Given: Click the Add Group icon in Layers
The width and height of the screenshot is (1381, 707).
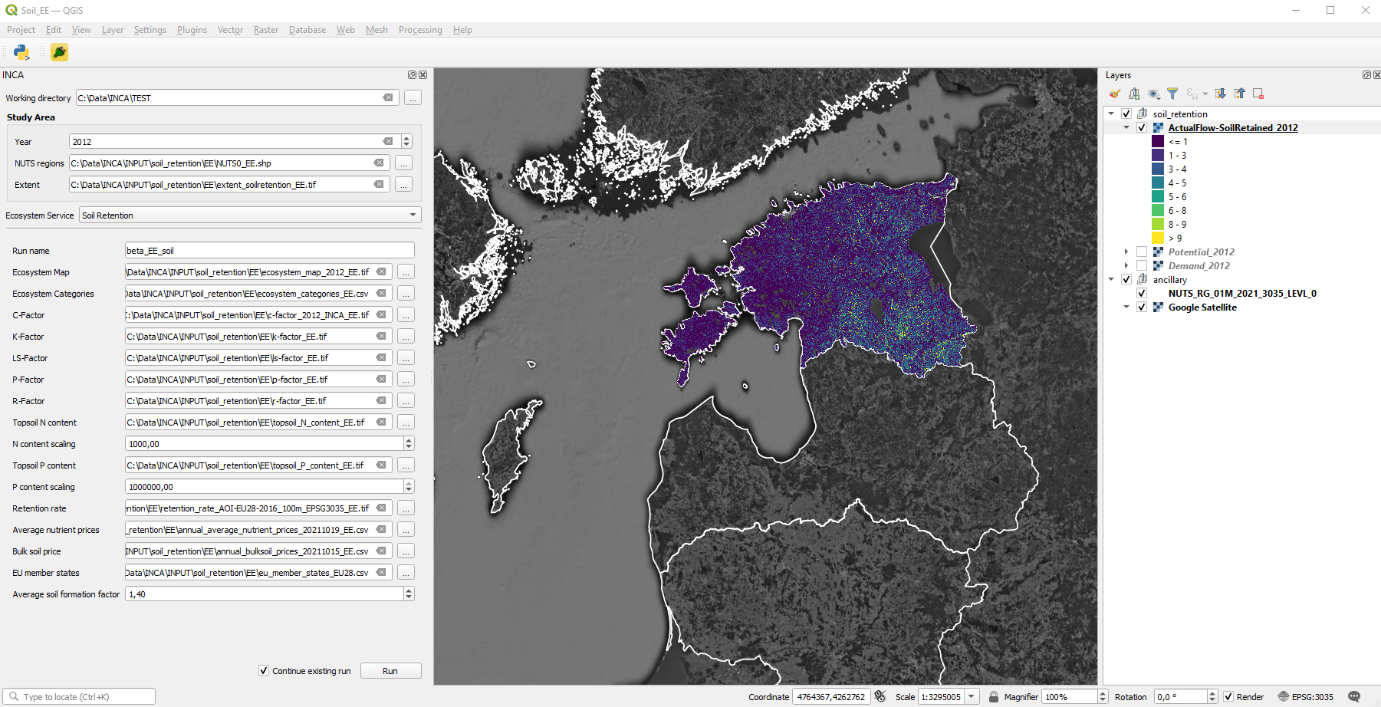Looking at the screenshot, I should (1134, 93).
